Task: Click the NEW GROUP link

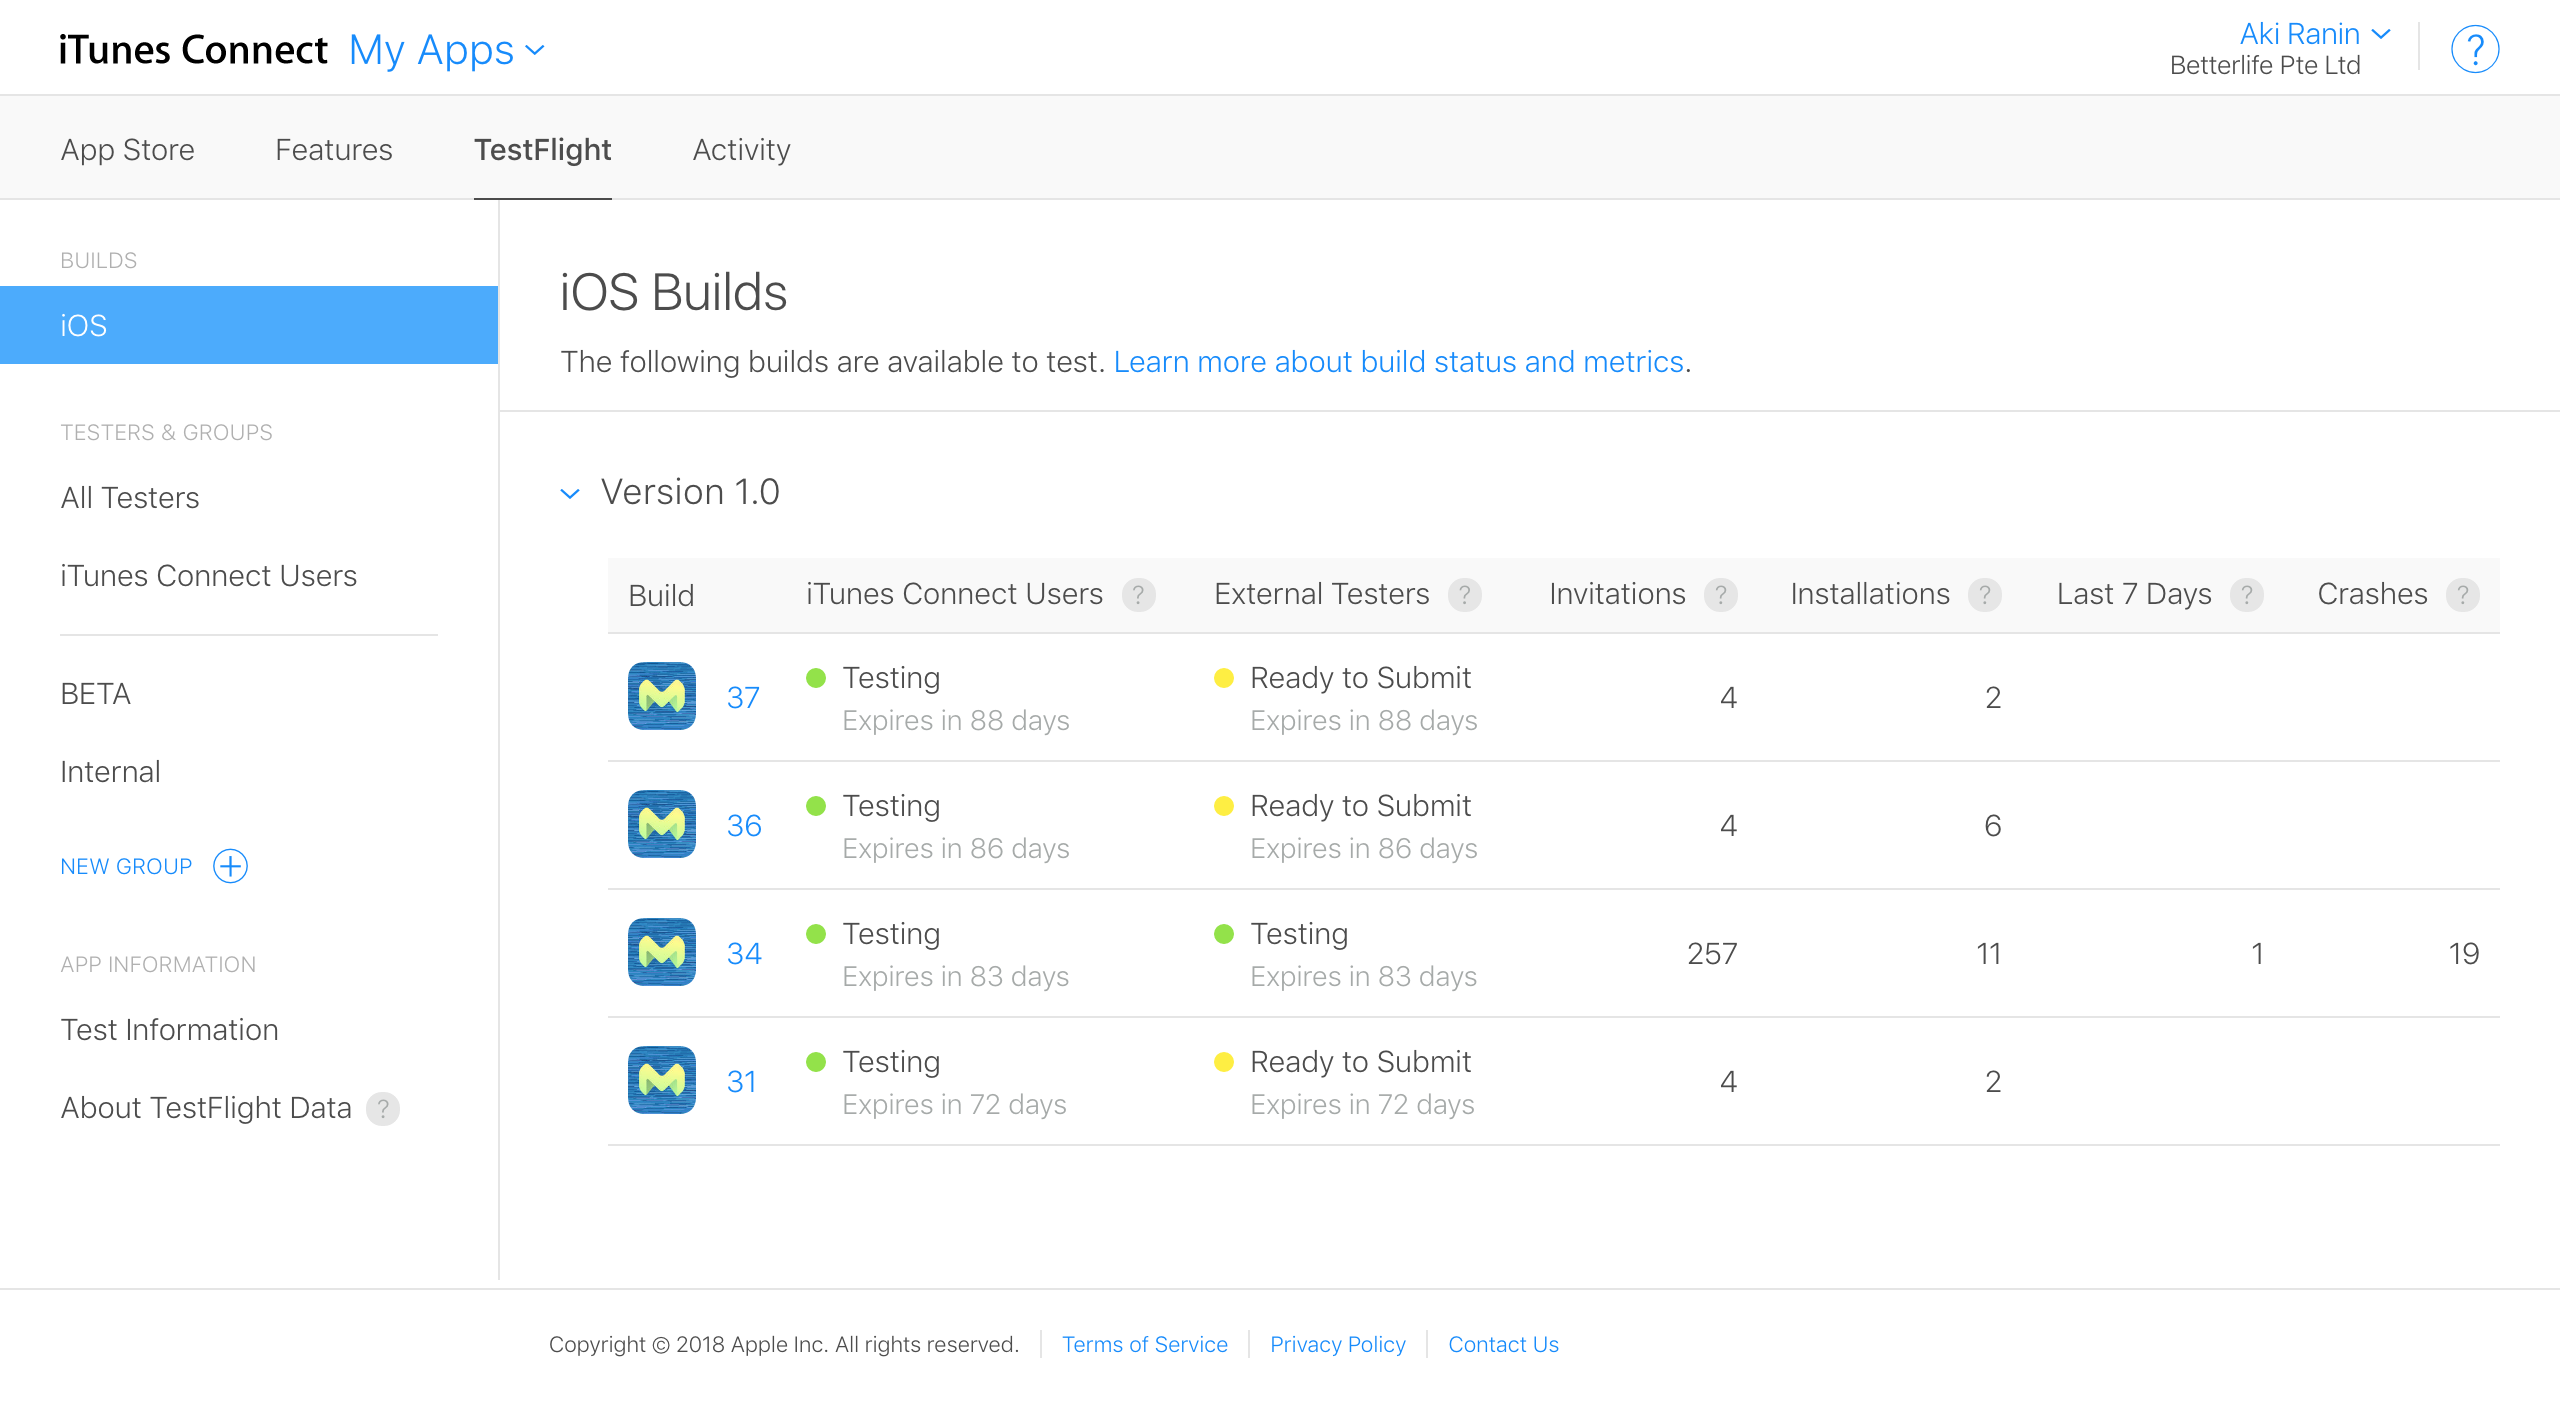Action: [126, 866]
